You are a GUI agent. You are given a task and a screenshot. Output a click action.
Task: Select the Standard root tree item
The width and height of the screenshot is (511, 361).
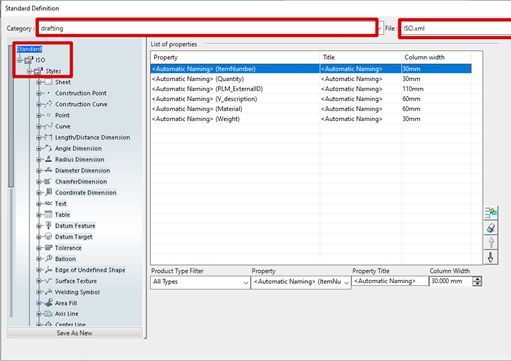coord(29,49)
